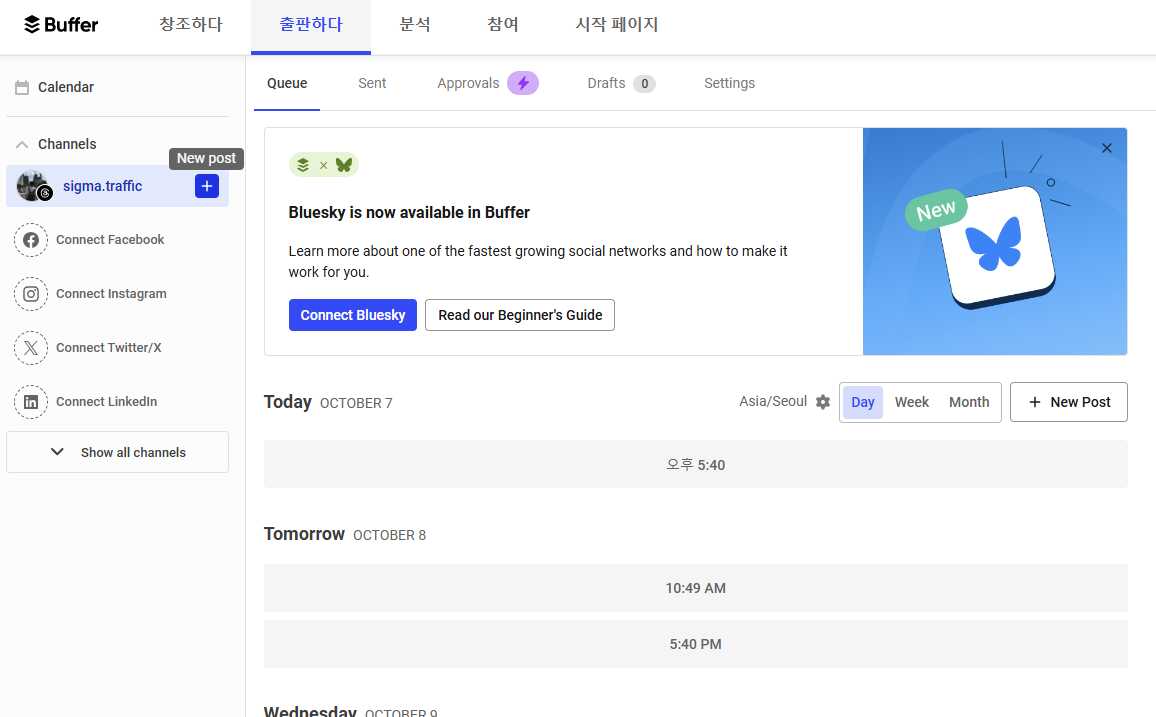Screen dimensions: 1156x717
Task: Click the Connect Instagram icon
Action: [31, 294]
